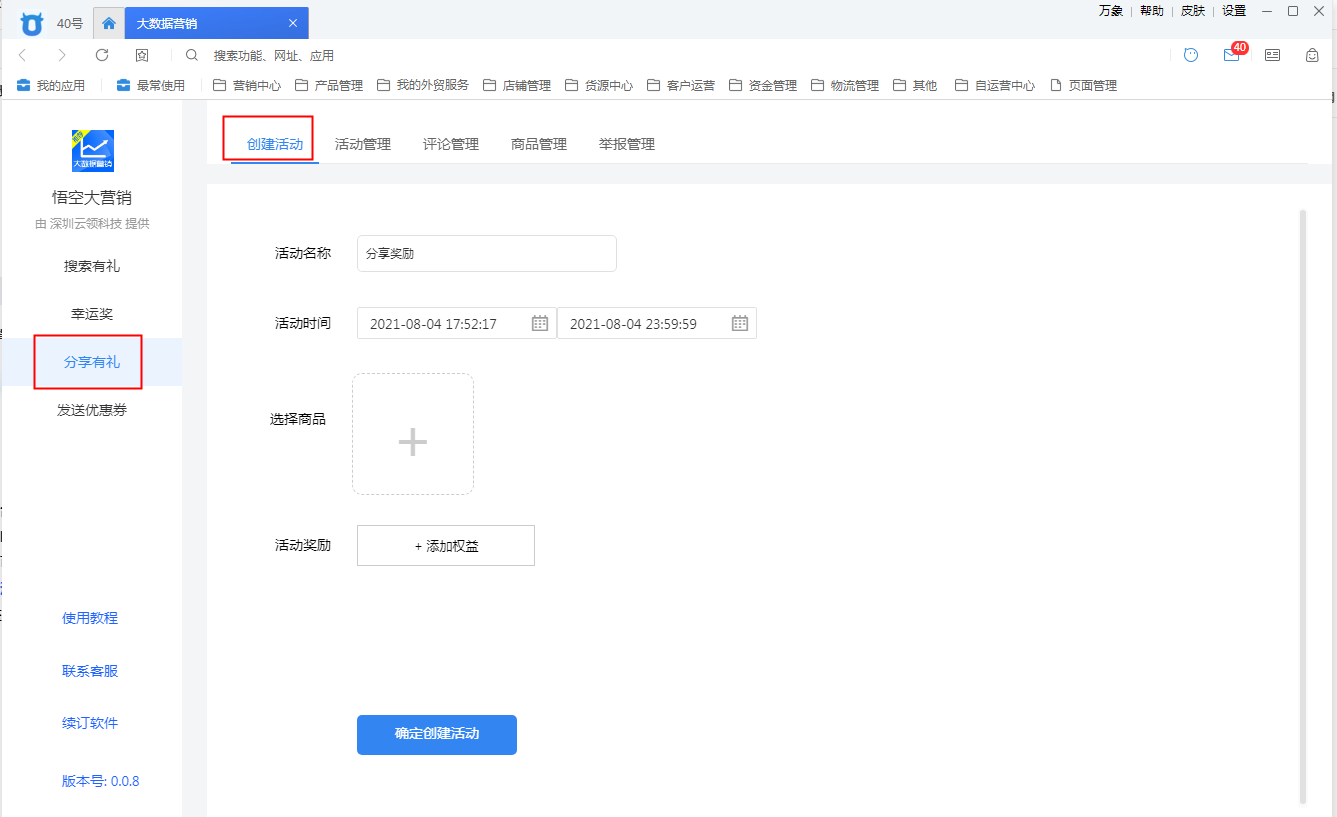The height and width of the screenshot is (817, 1337).
Task: Select 搜索有礼 in the sidebar
Action: click(92, 266)
